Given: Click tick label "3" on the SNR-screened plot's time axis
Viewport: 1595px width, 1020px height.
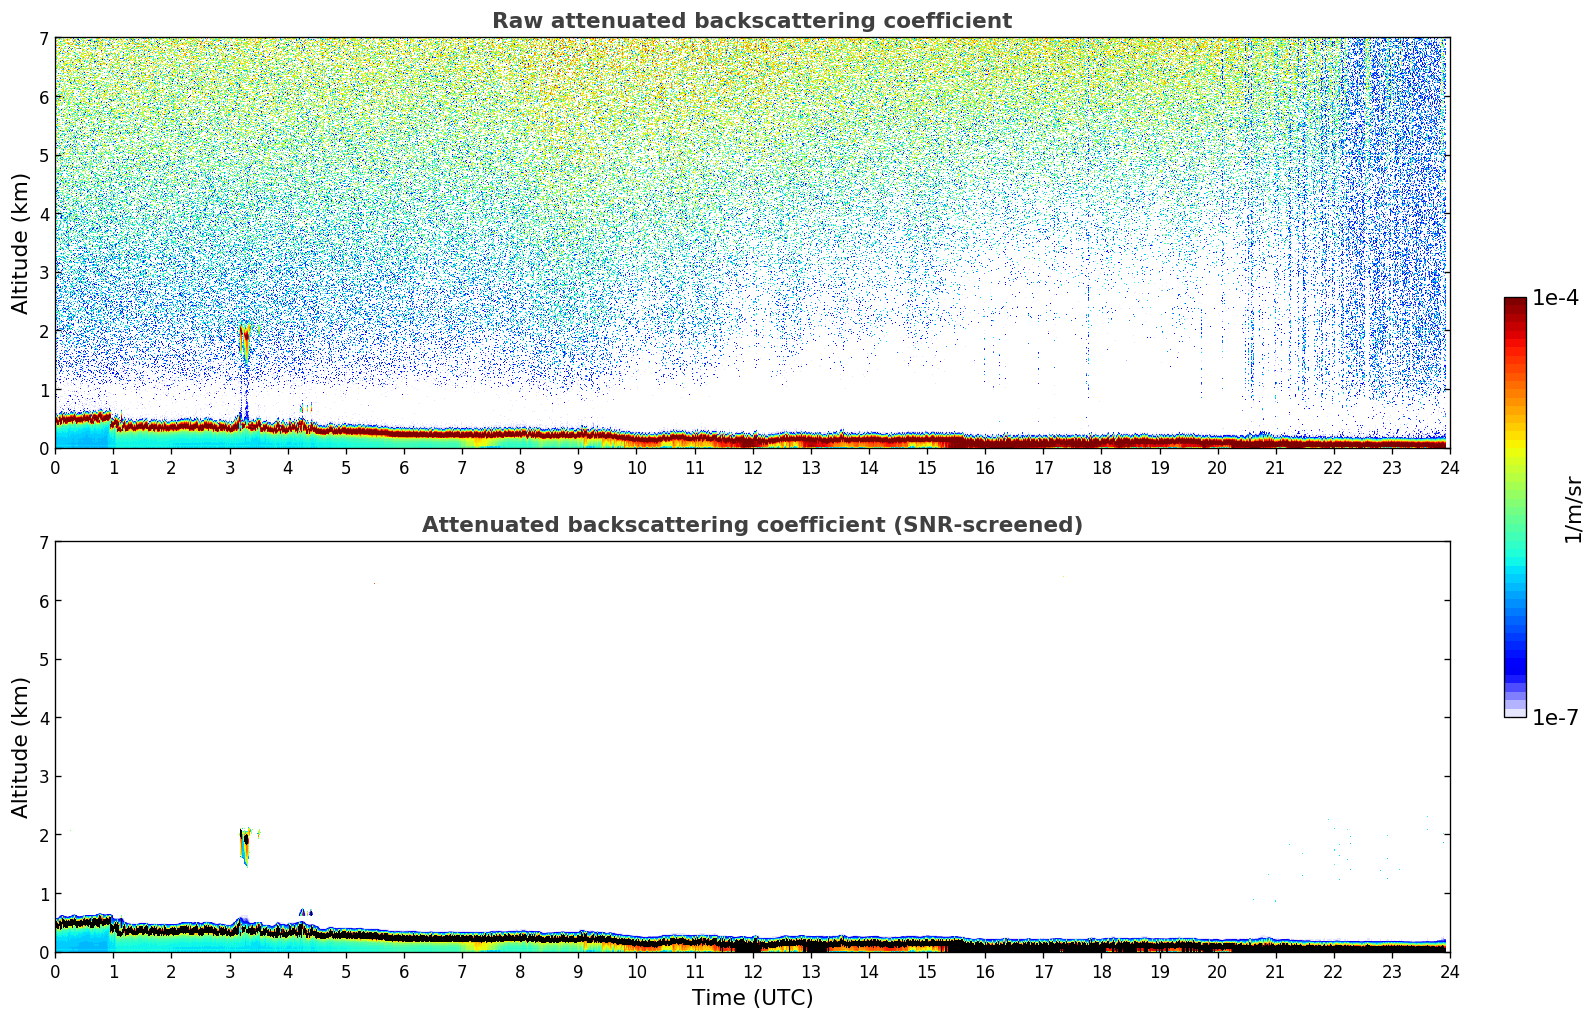Looking at the screenshot, I should (x=230, y=971).
